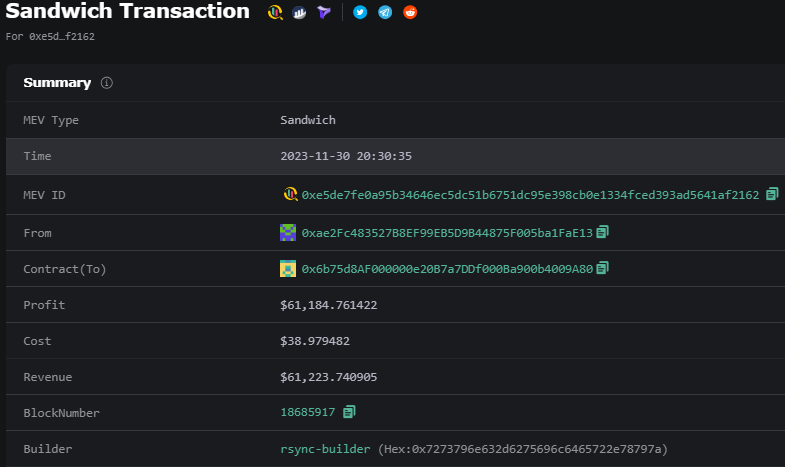The height and width of the screenshot is (467, 785).
Task: Select the MEV Type value Sandwich
Action: tap(308, 120)
